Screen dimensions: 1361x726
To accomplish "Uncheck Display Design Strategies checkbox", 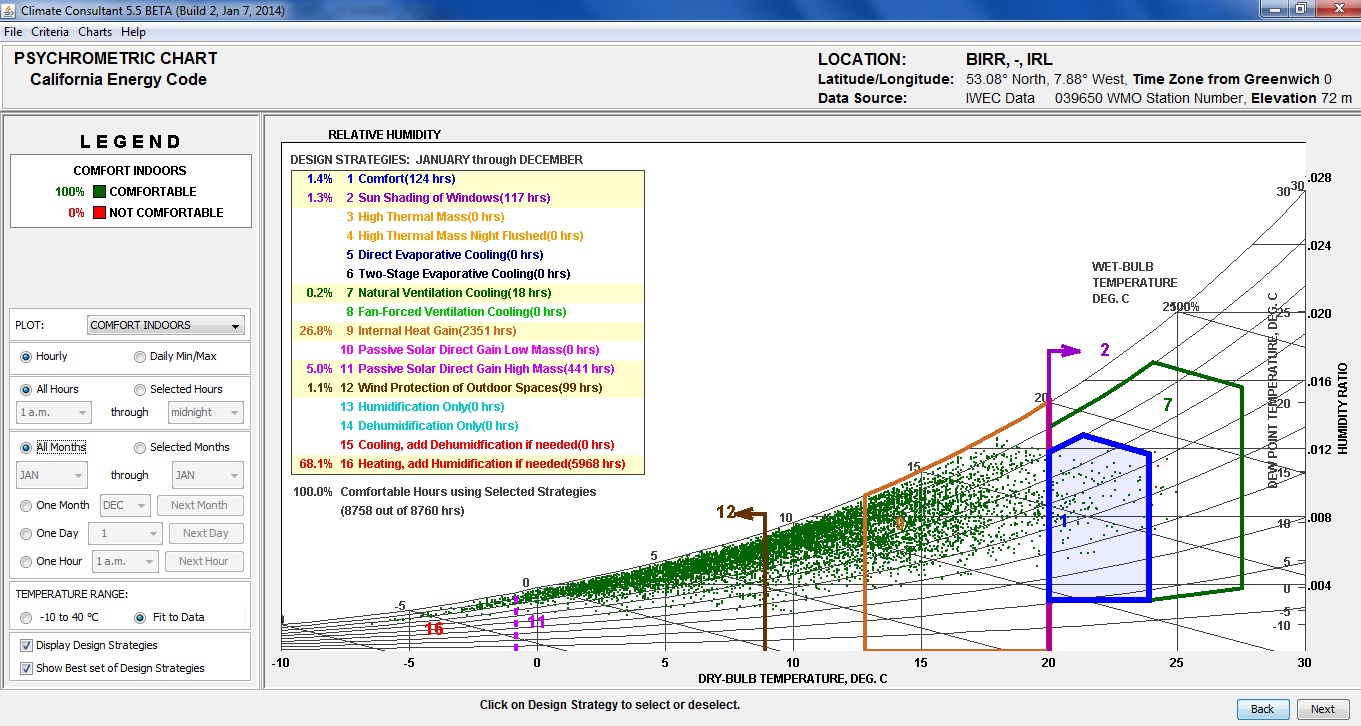I will (25, 646).
